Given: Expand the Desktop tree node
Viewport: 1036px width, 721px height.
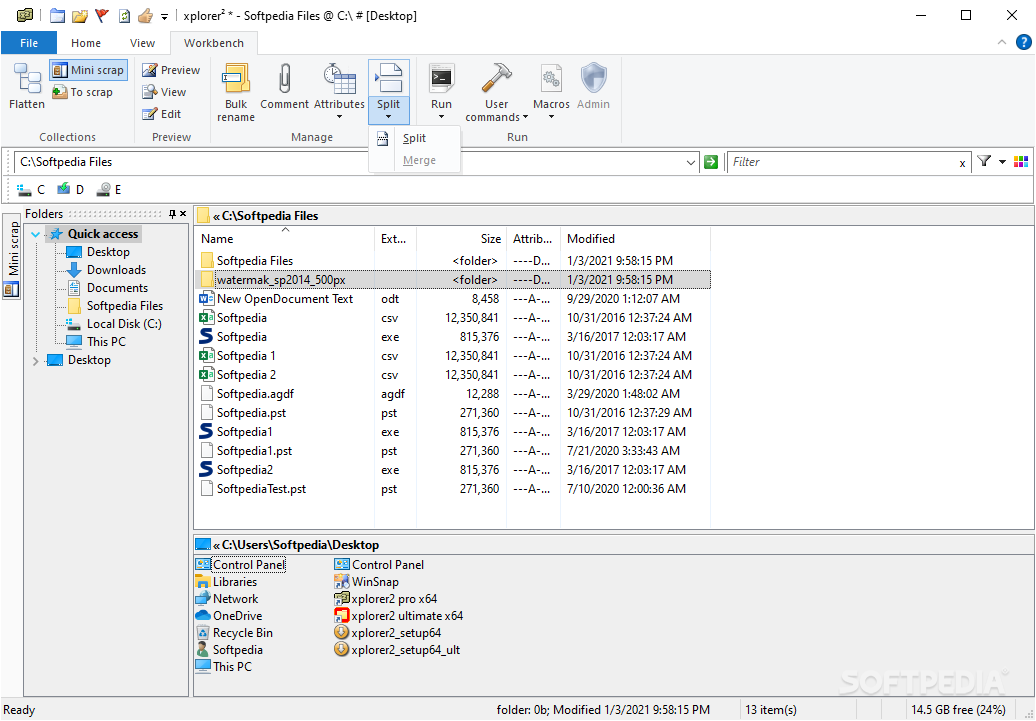Looking at the screenshot, I should pyautogui.click(x=36, y=360).
